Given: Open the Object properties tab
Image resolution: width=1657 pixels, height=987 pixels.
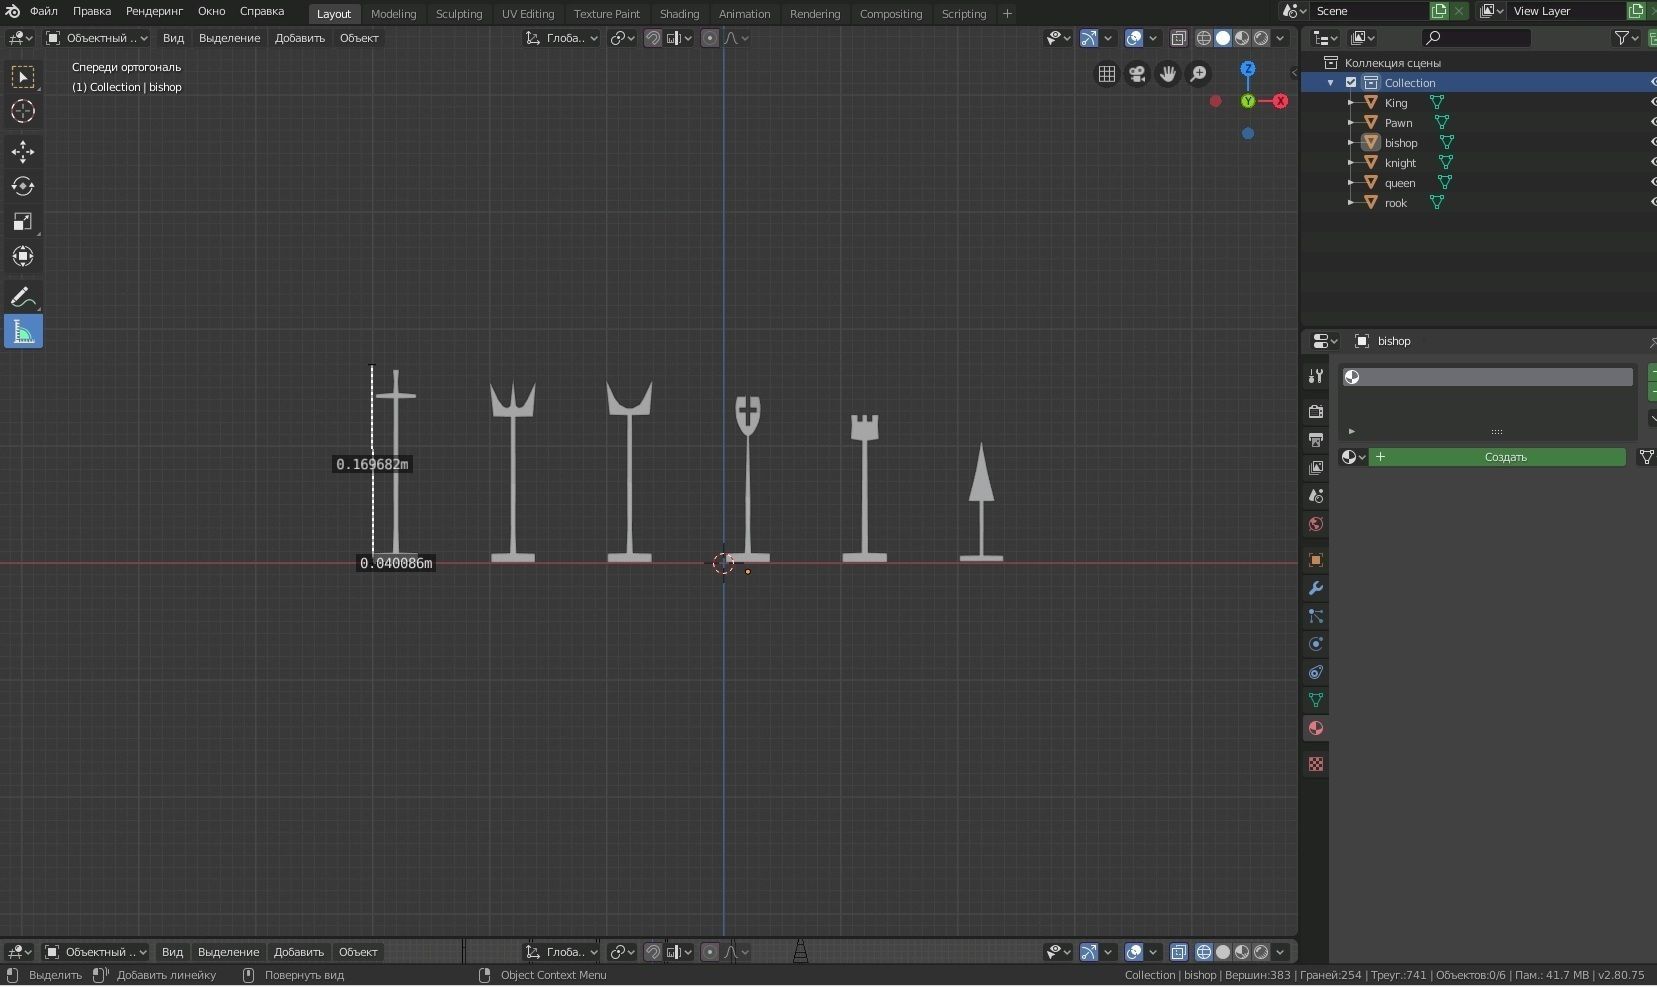Looking at the screenshot, I should [1316, 560].
